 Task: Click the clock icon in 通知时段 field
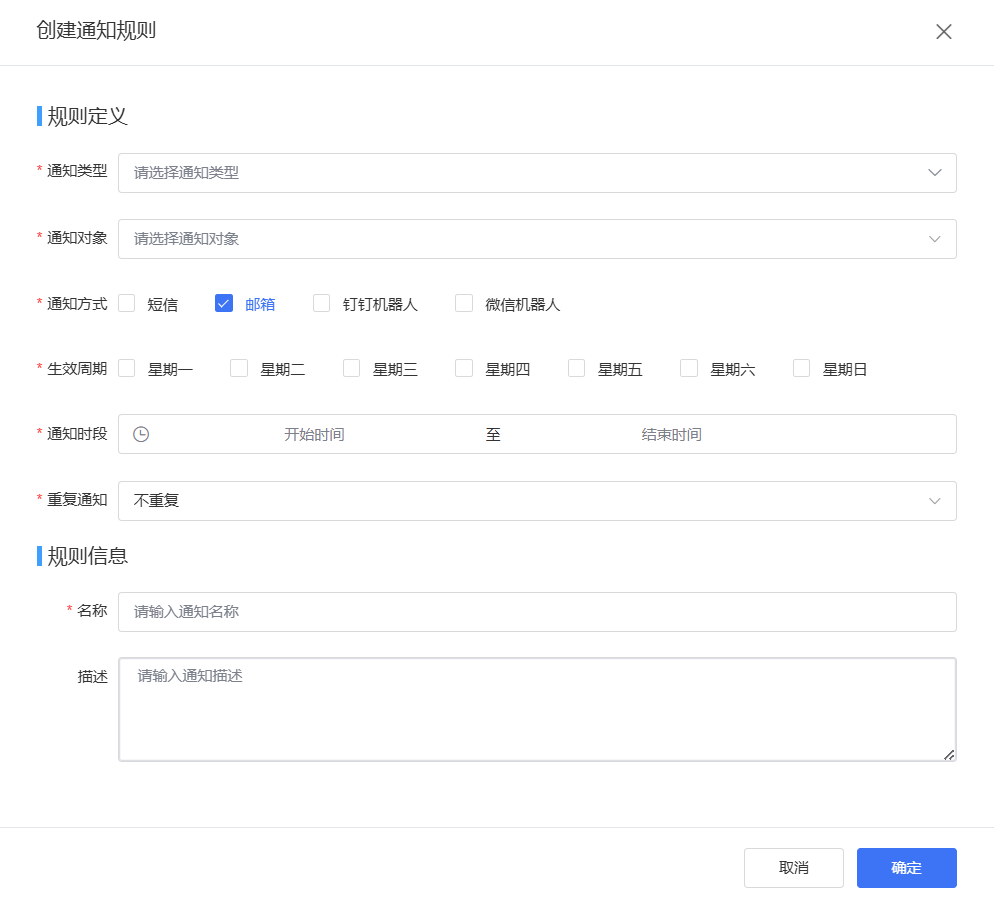141,434
